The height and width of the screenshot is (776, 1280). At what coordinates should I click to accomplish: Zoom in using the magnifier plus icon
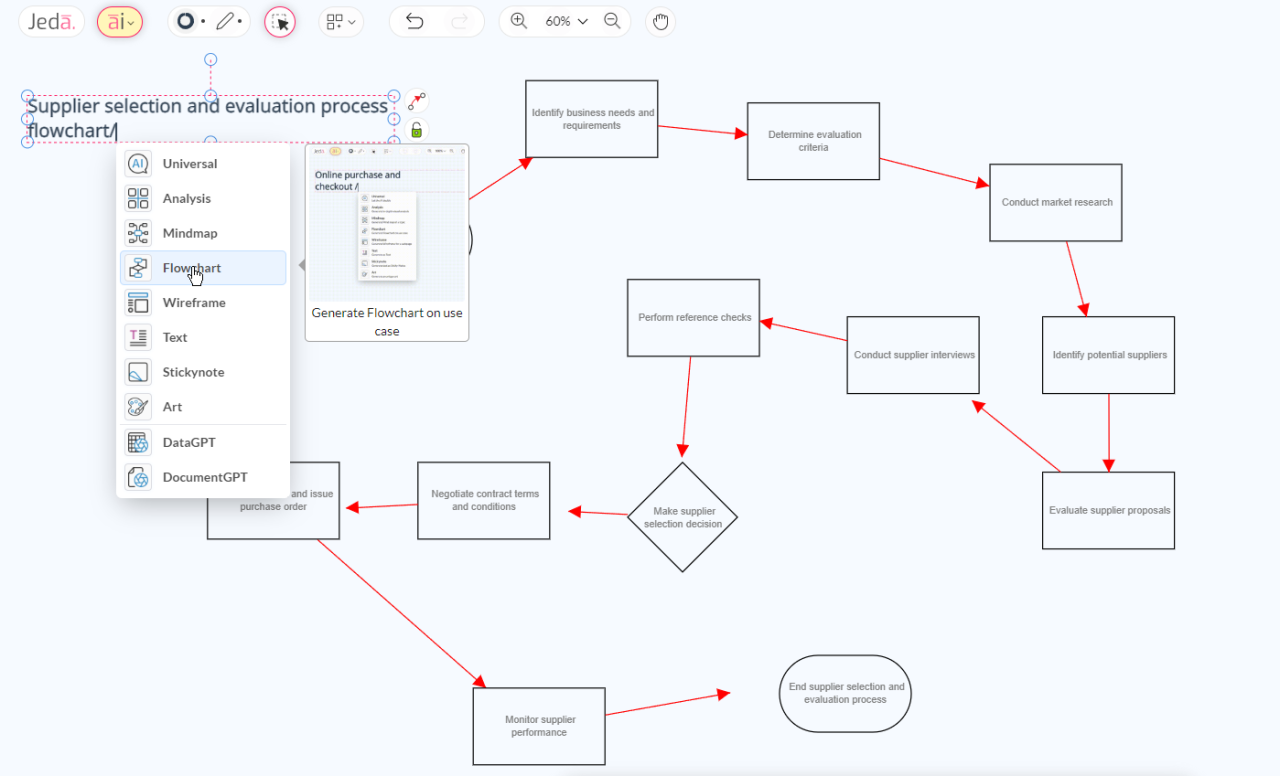519,20
